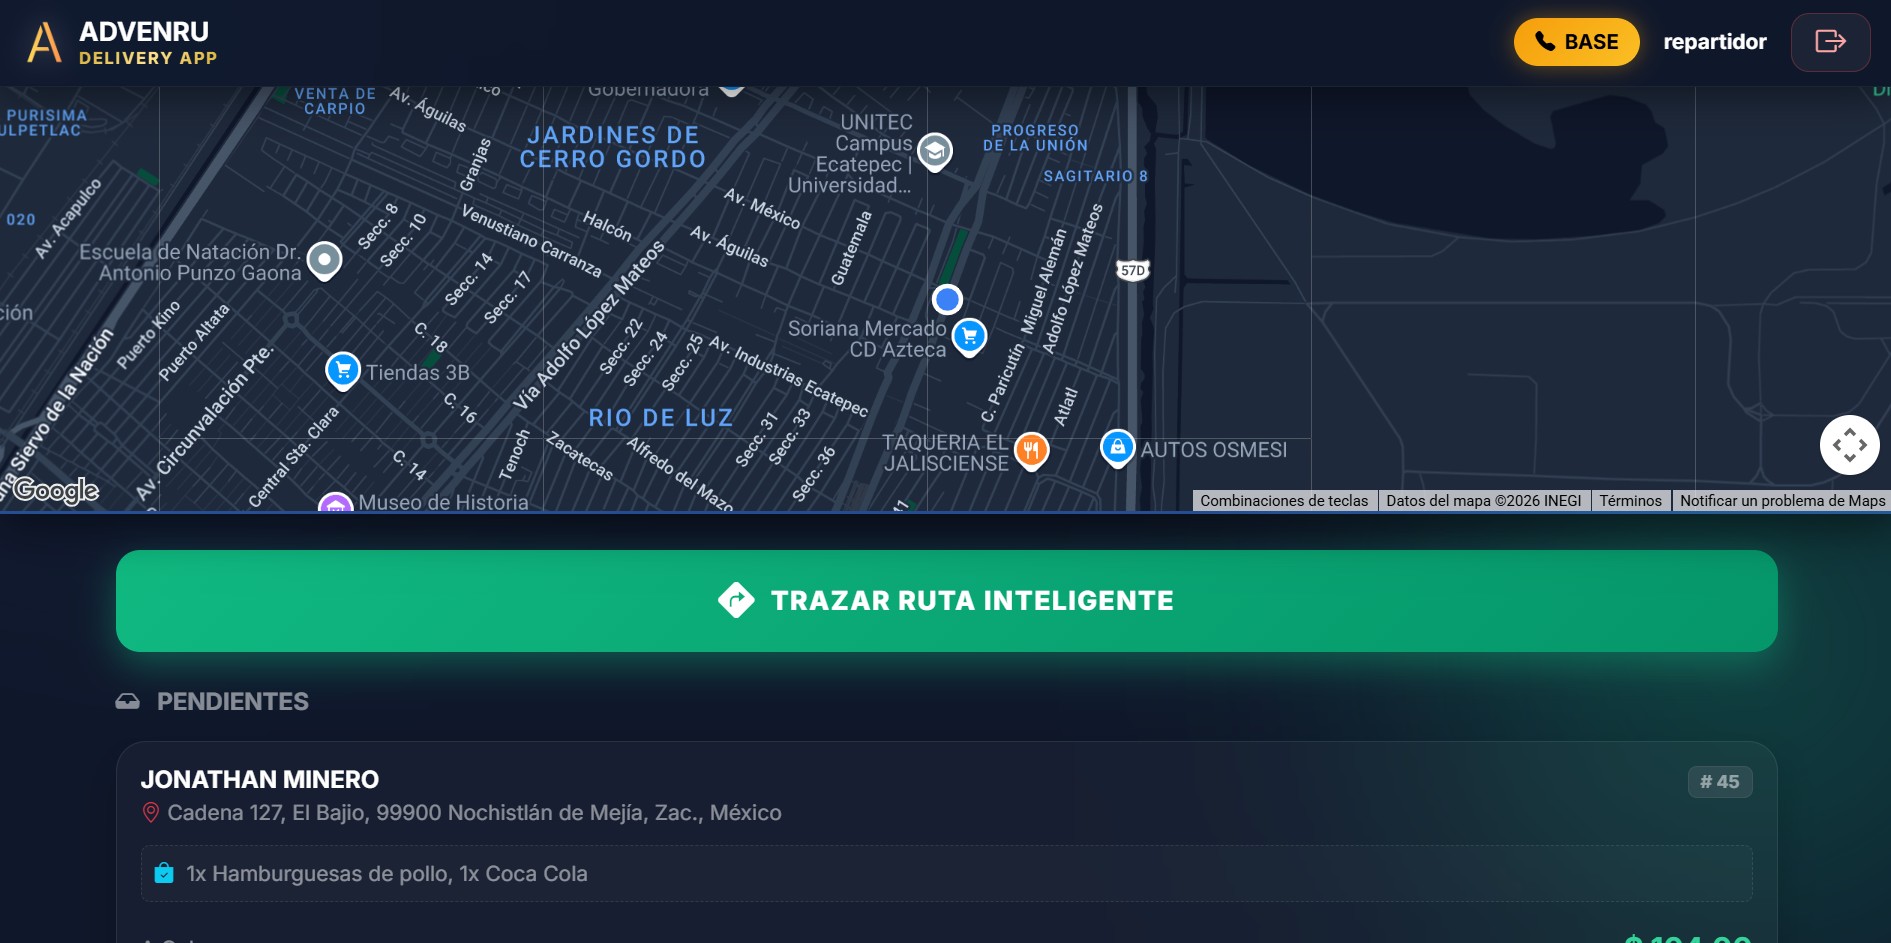Click the Venustiano Carranza street label

[x=531, y=241]
